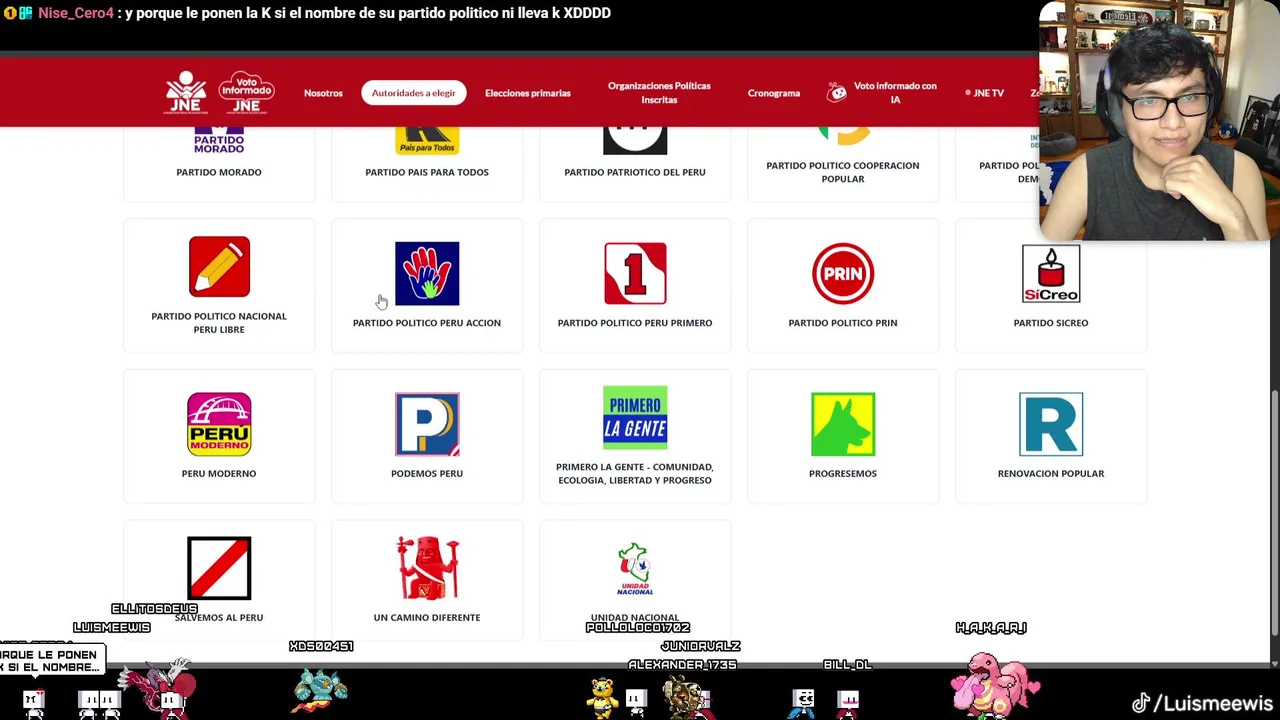Image resolution: width=1280 pixels, height=720 pixels.
Task: Click PROGRESEMOS label
Action: (843, 474)
